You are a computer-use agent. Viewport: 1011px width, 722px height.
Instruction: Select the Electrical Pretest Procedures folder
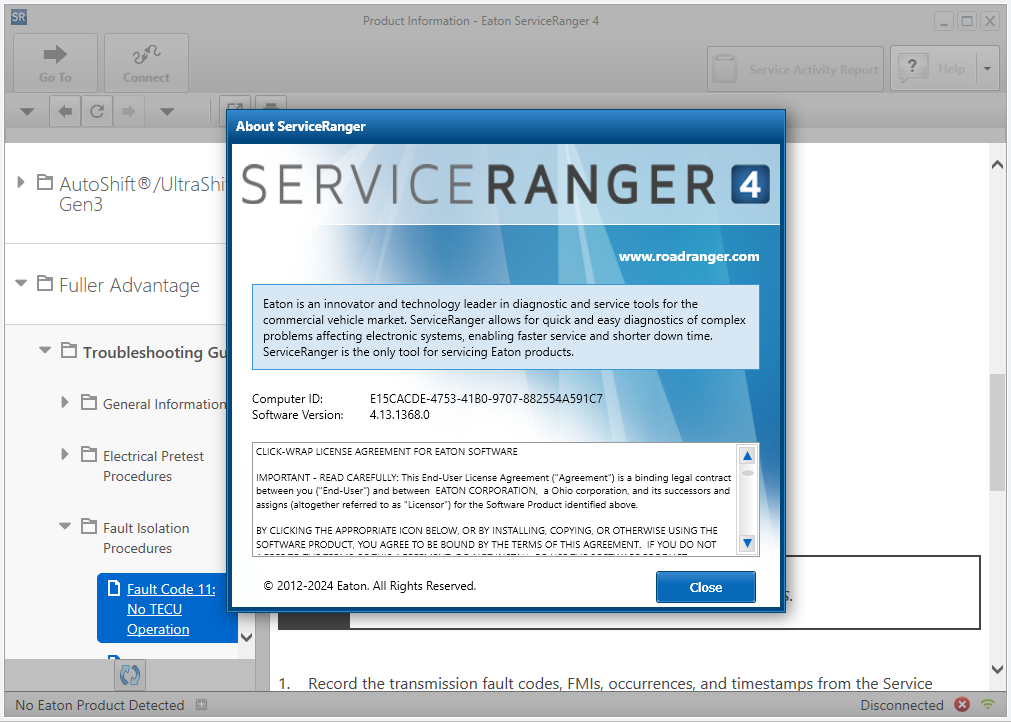(x=152, y=466)
